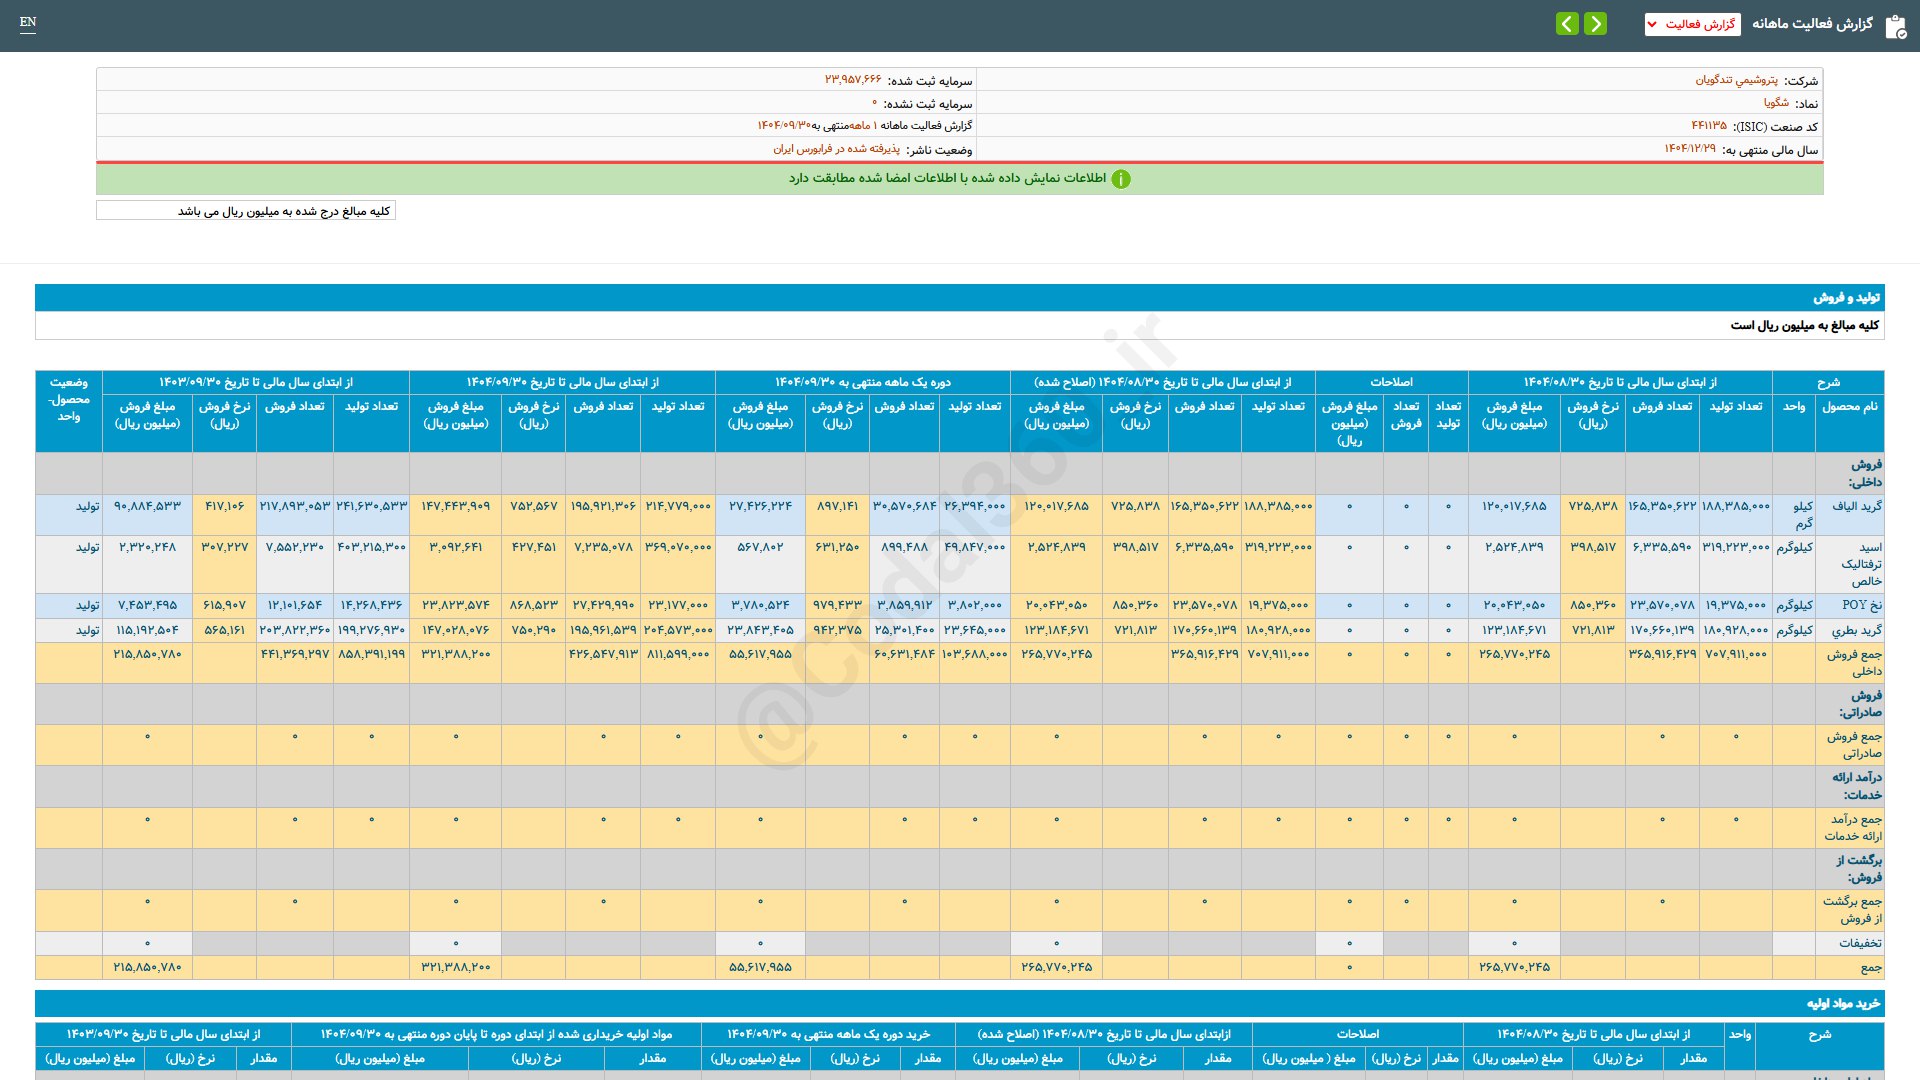
Task: Click the گرید بطری product row name
Action: click(1856, 630)
